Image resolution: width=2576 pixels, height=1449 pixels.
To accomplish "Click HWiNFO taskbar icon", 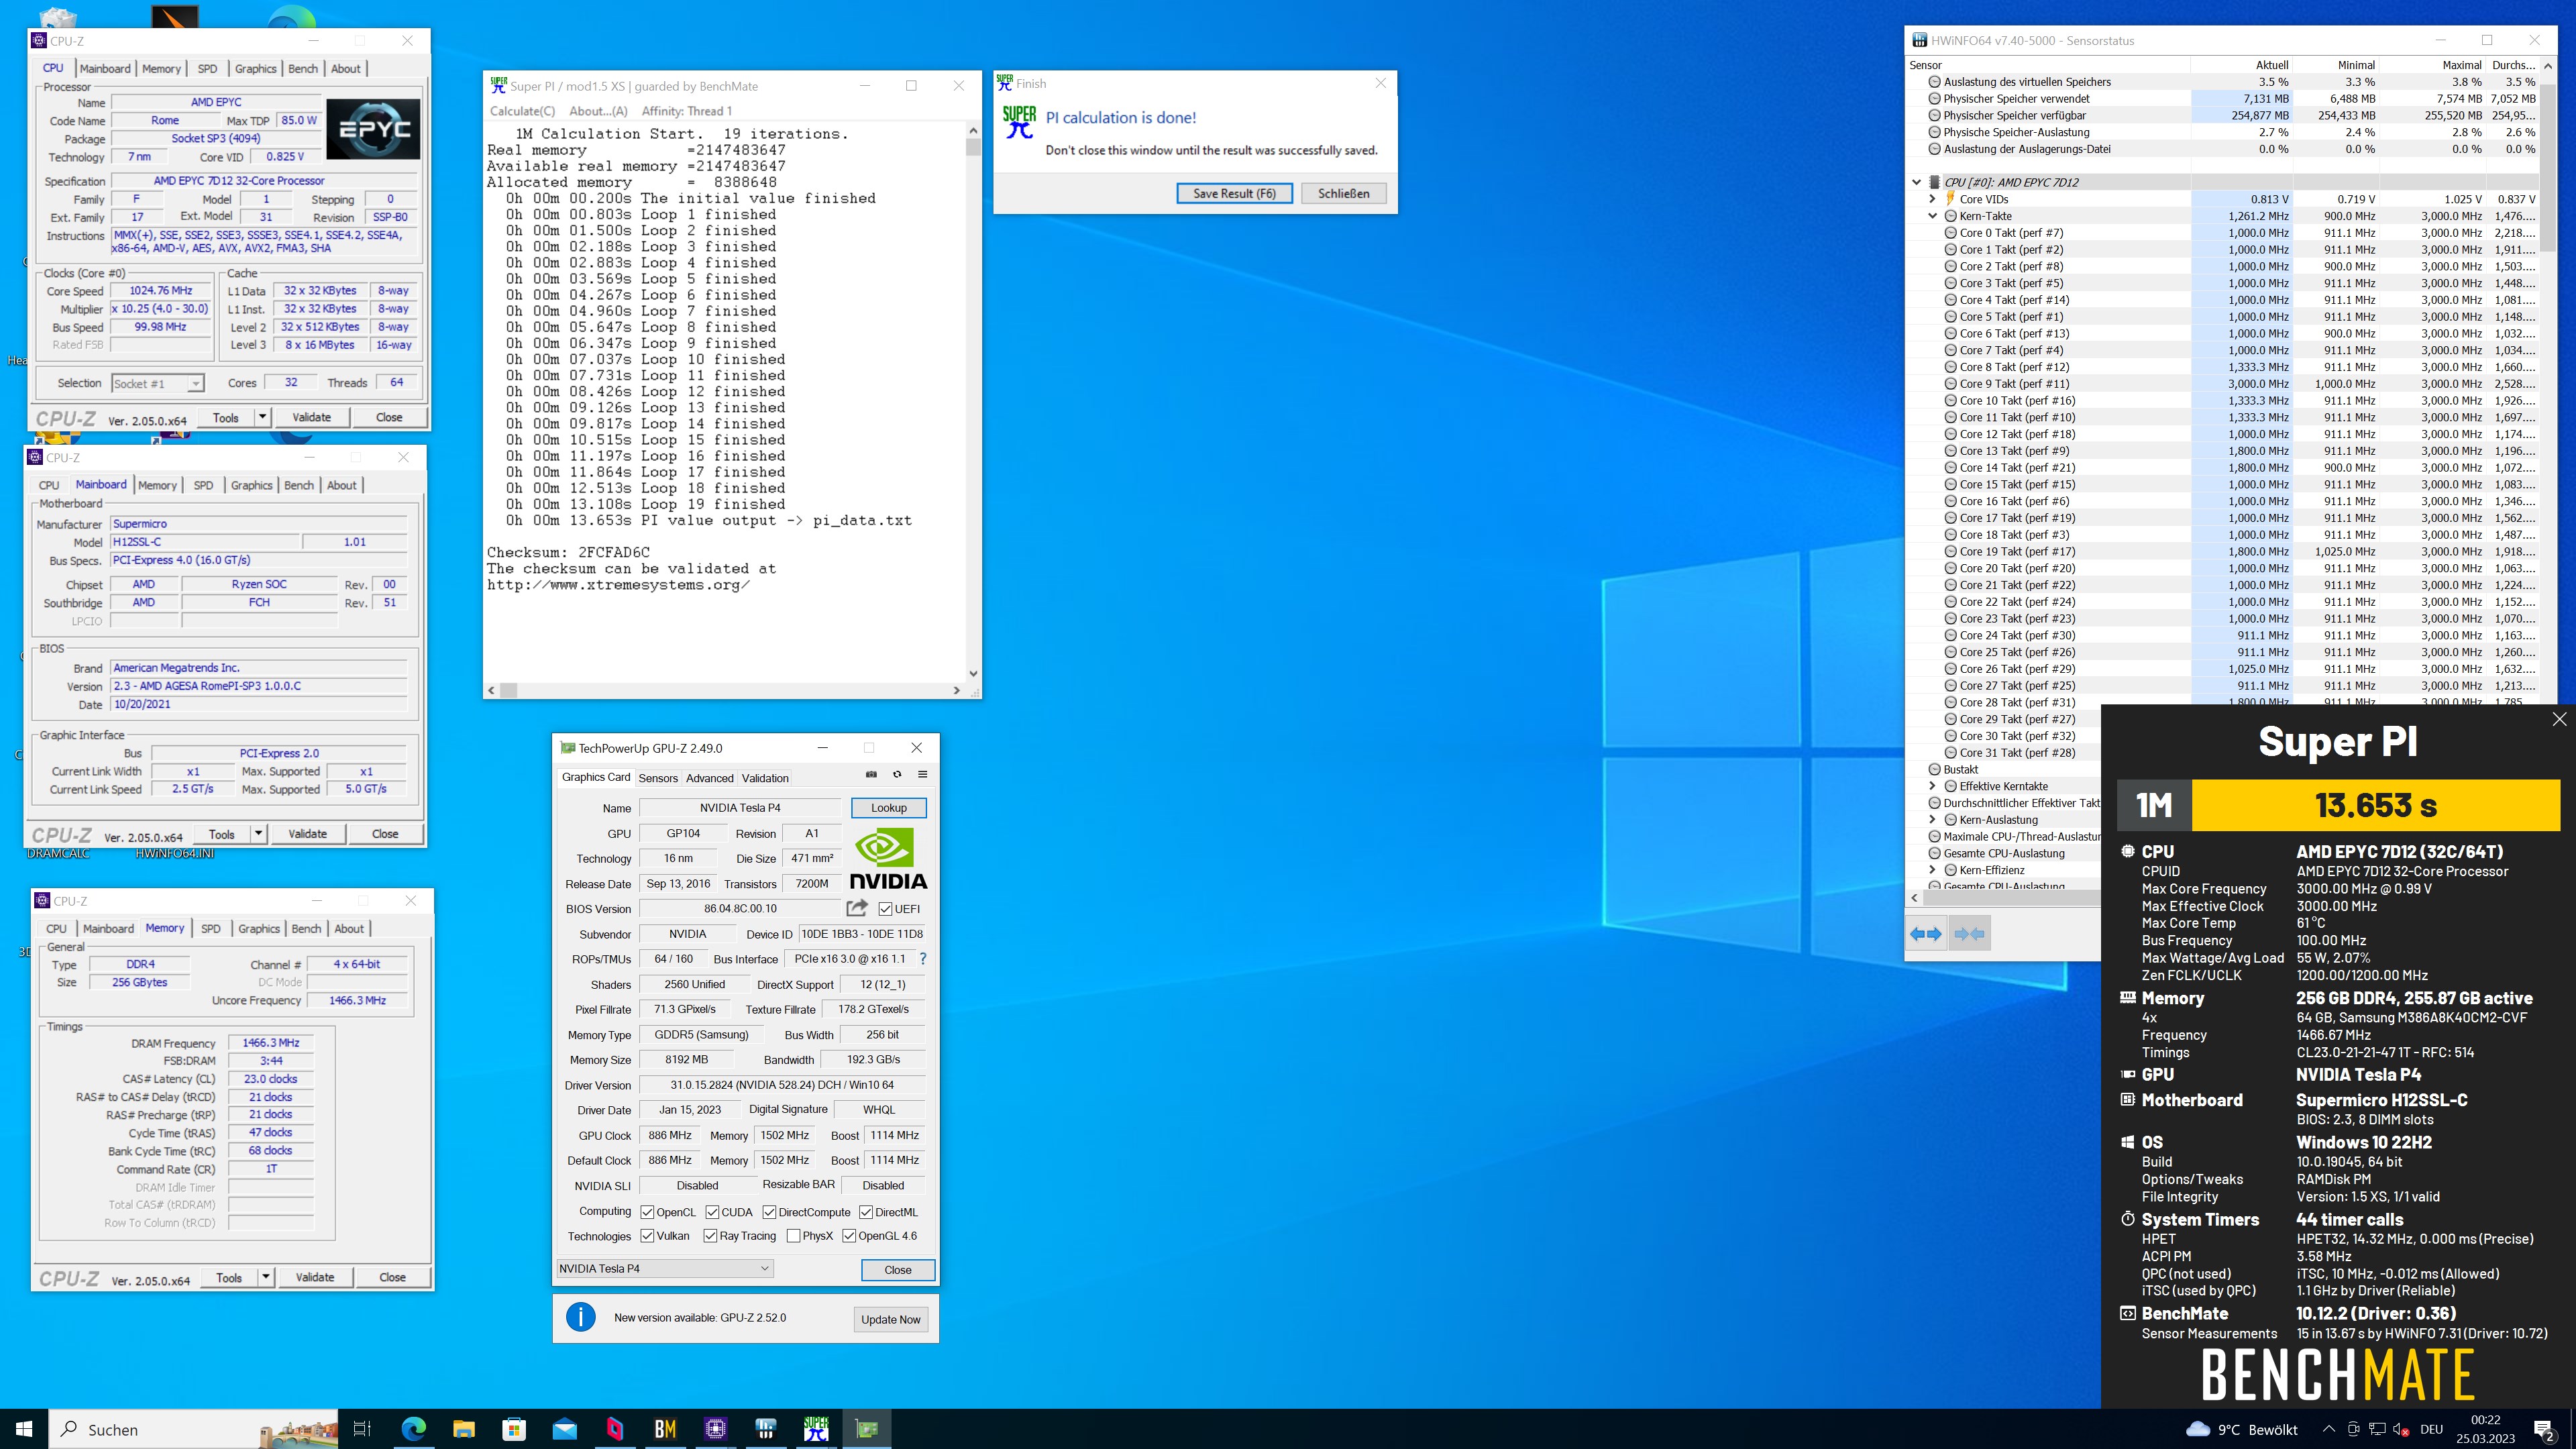I will point(766,1429).
